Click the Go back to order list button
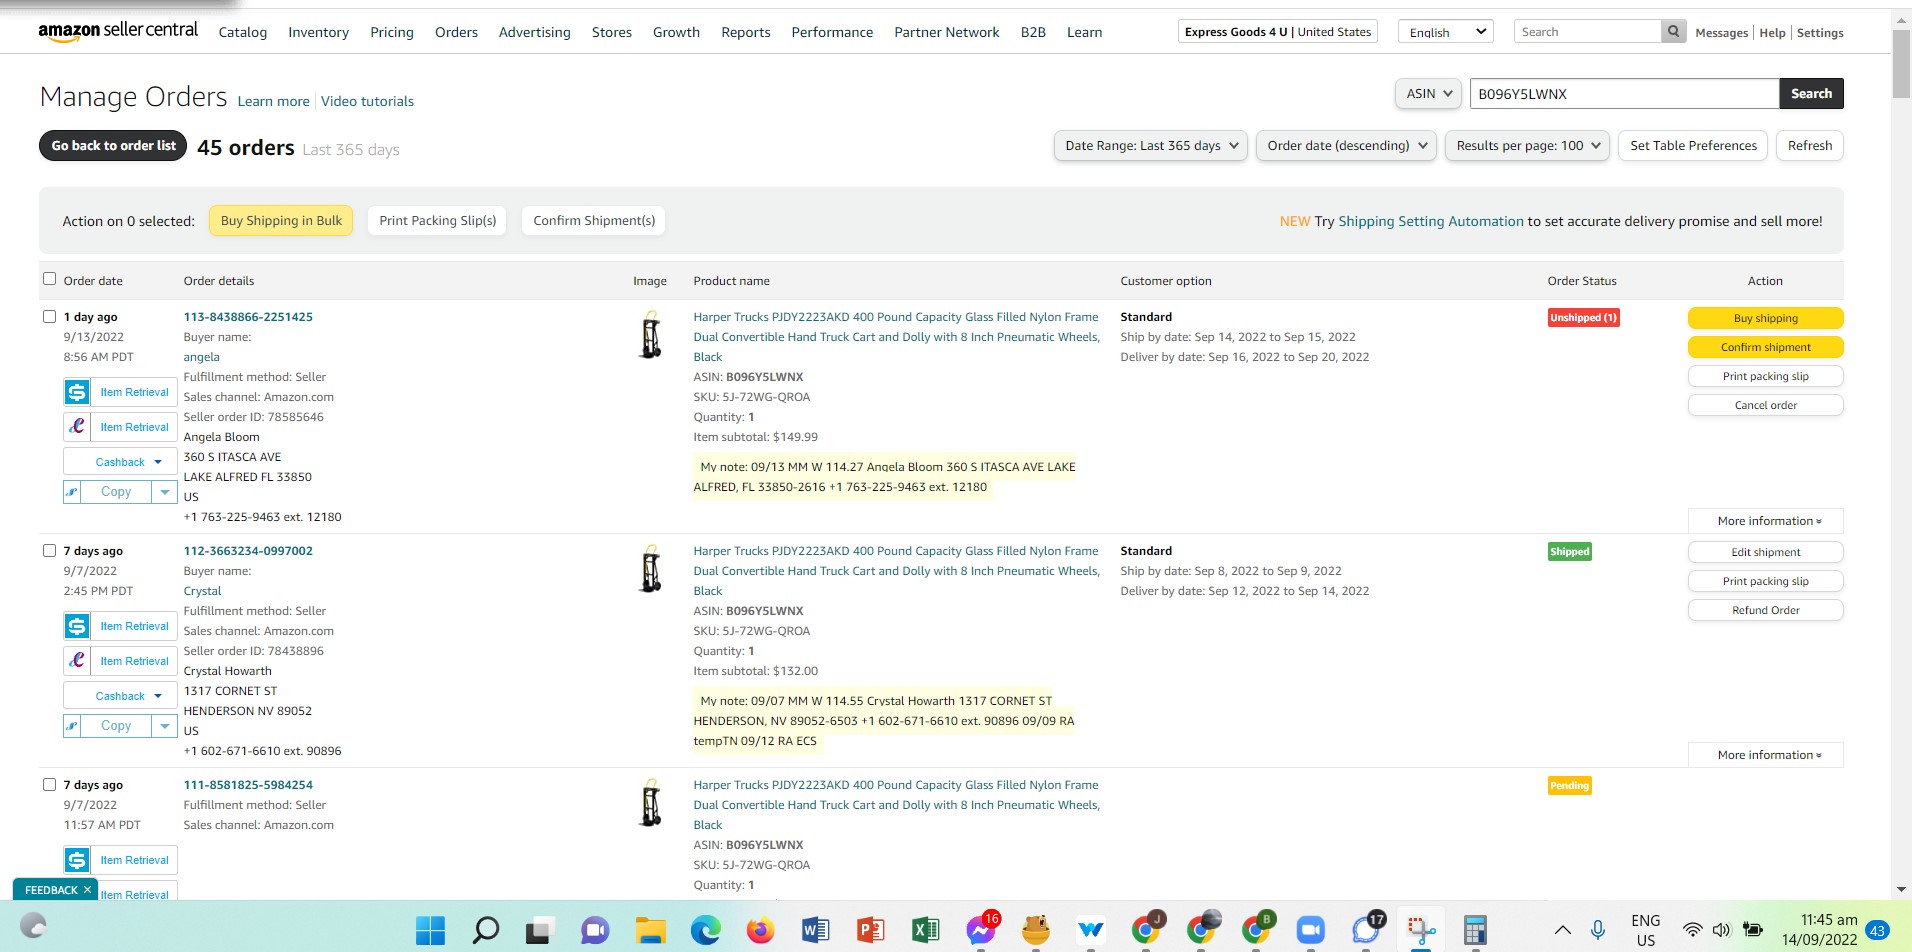Image resolution: width=1912 pixels, height=952 pixels. point(113,146)
